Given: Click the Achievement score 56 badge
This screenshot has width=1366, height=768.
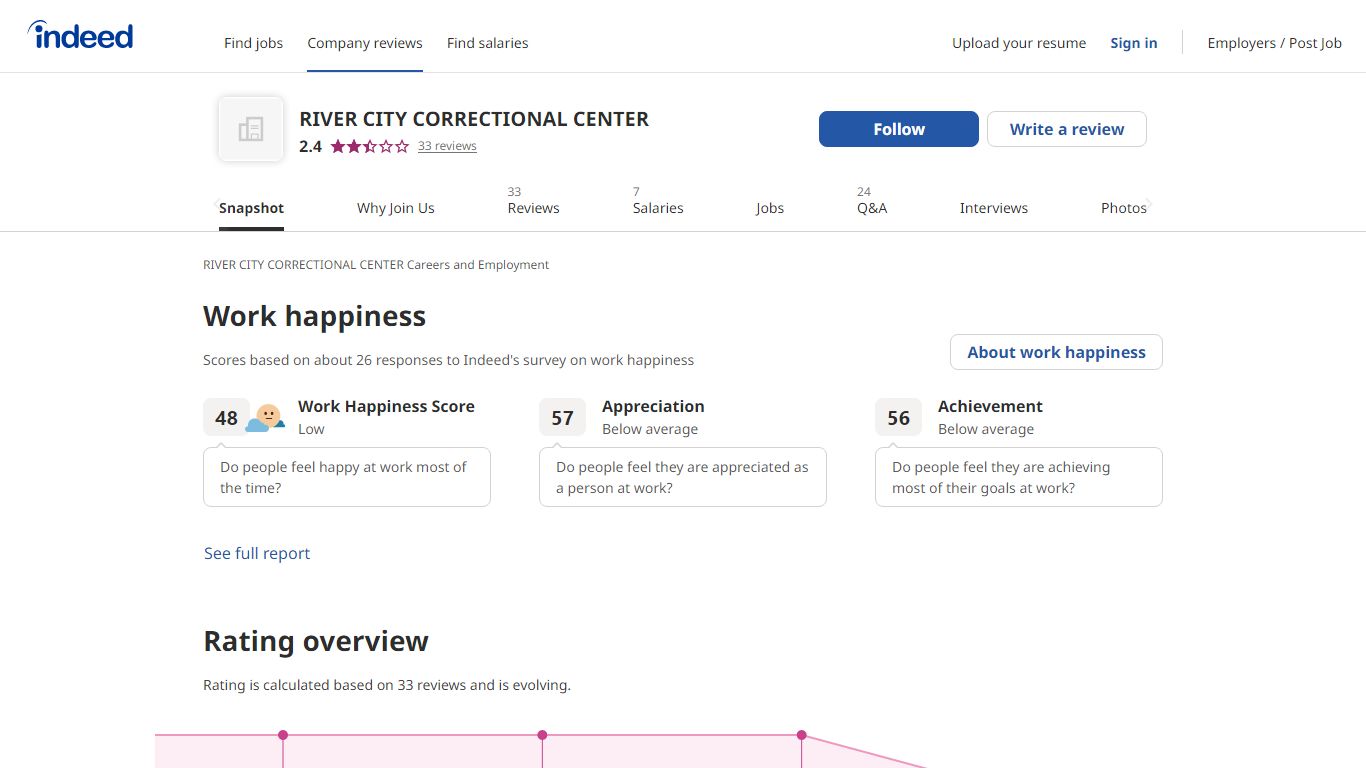Looking at the screenshot, I should 899,418.
